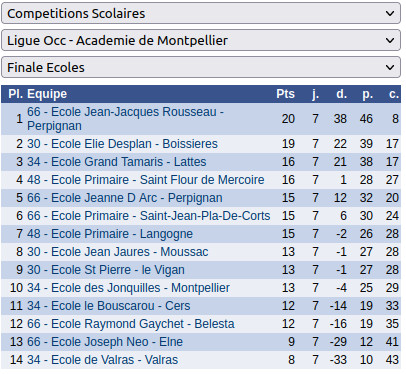
Task: Click the d. column header
Action: (x=341, y=94)
